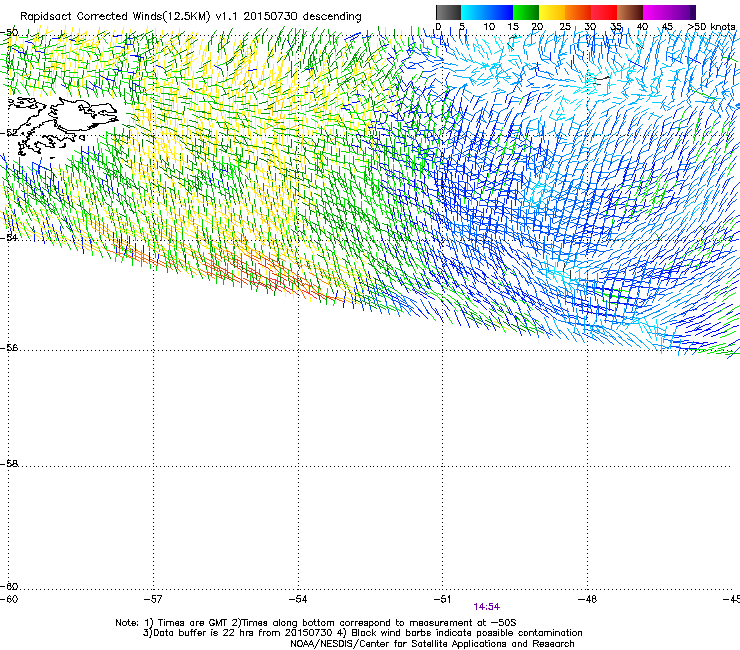This screenshot has height=650, width=740.
Task: Click the -54 longitude axis label
Action: click(x=298, y=599)
